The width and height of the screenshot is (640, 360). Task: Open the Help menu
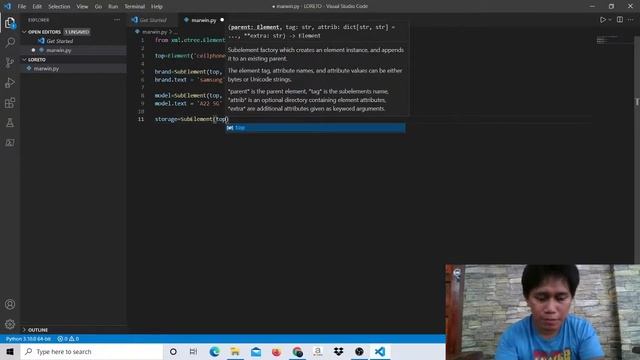[157, 7]
